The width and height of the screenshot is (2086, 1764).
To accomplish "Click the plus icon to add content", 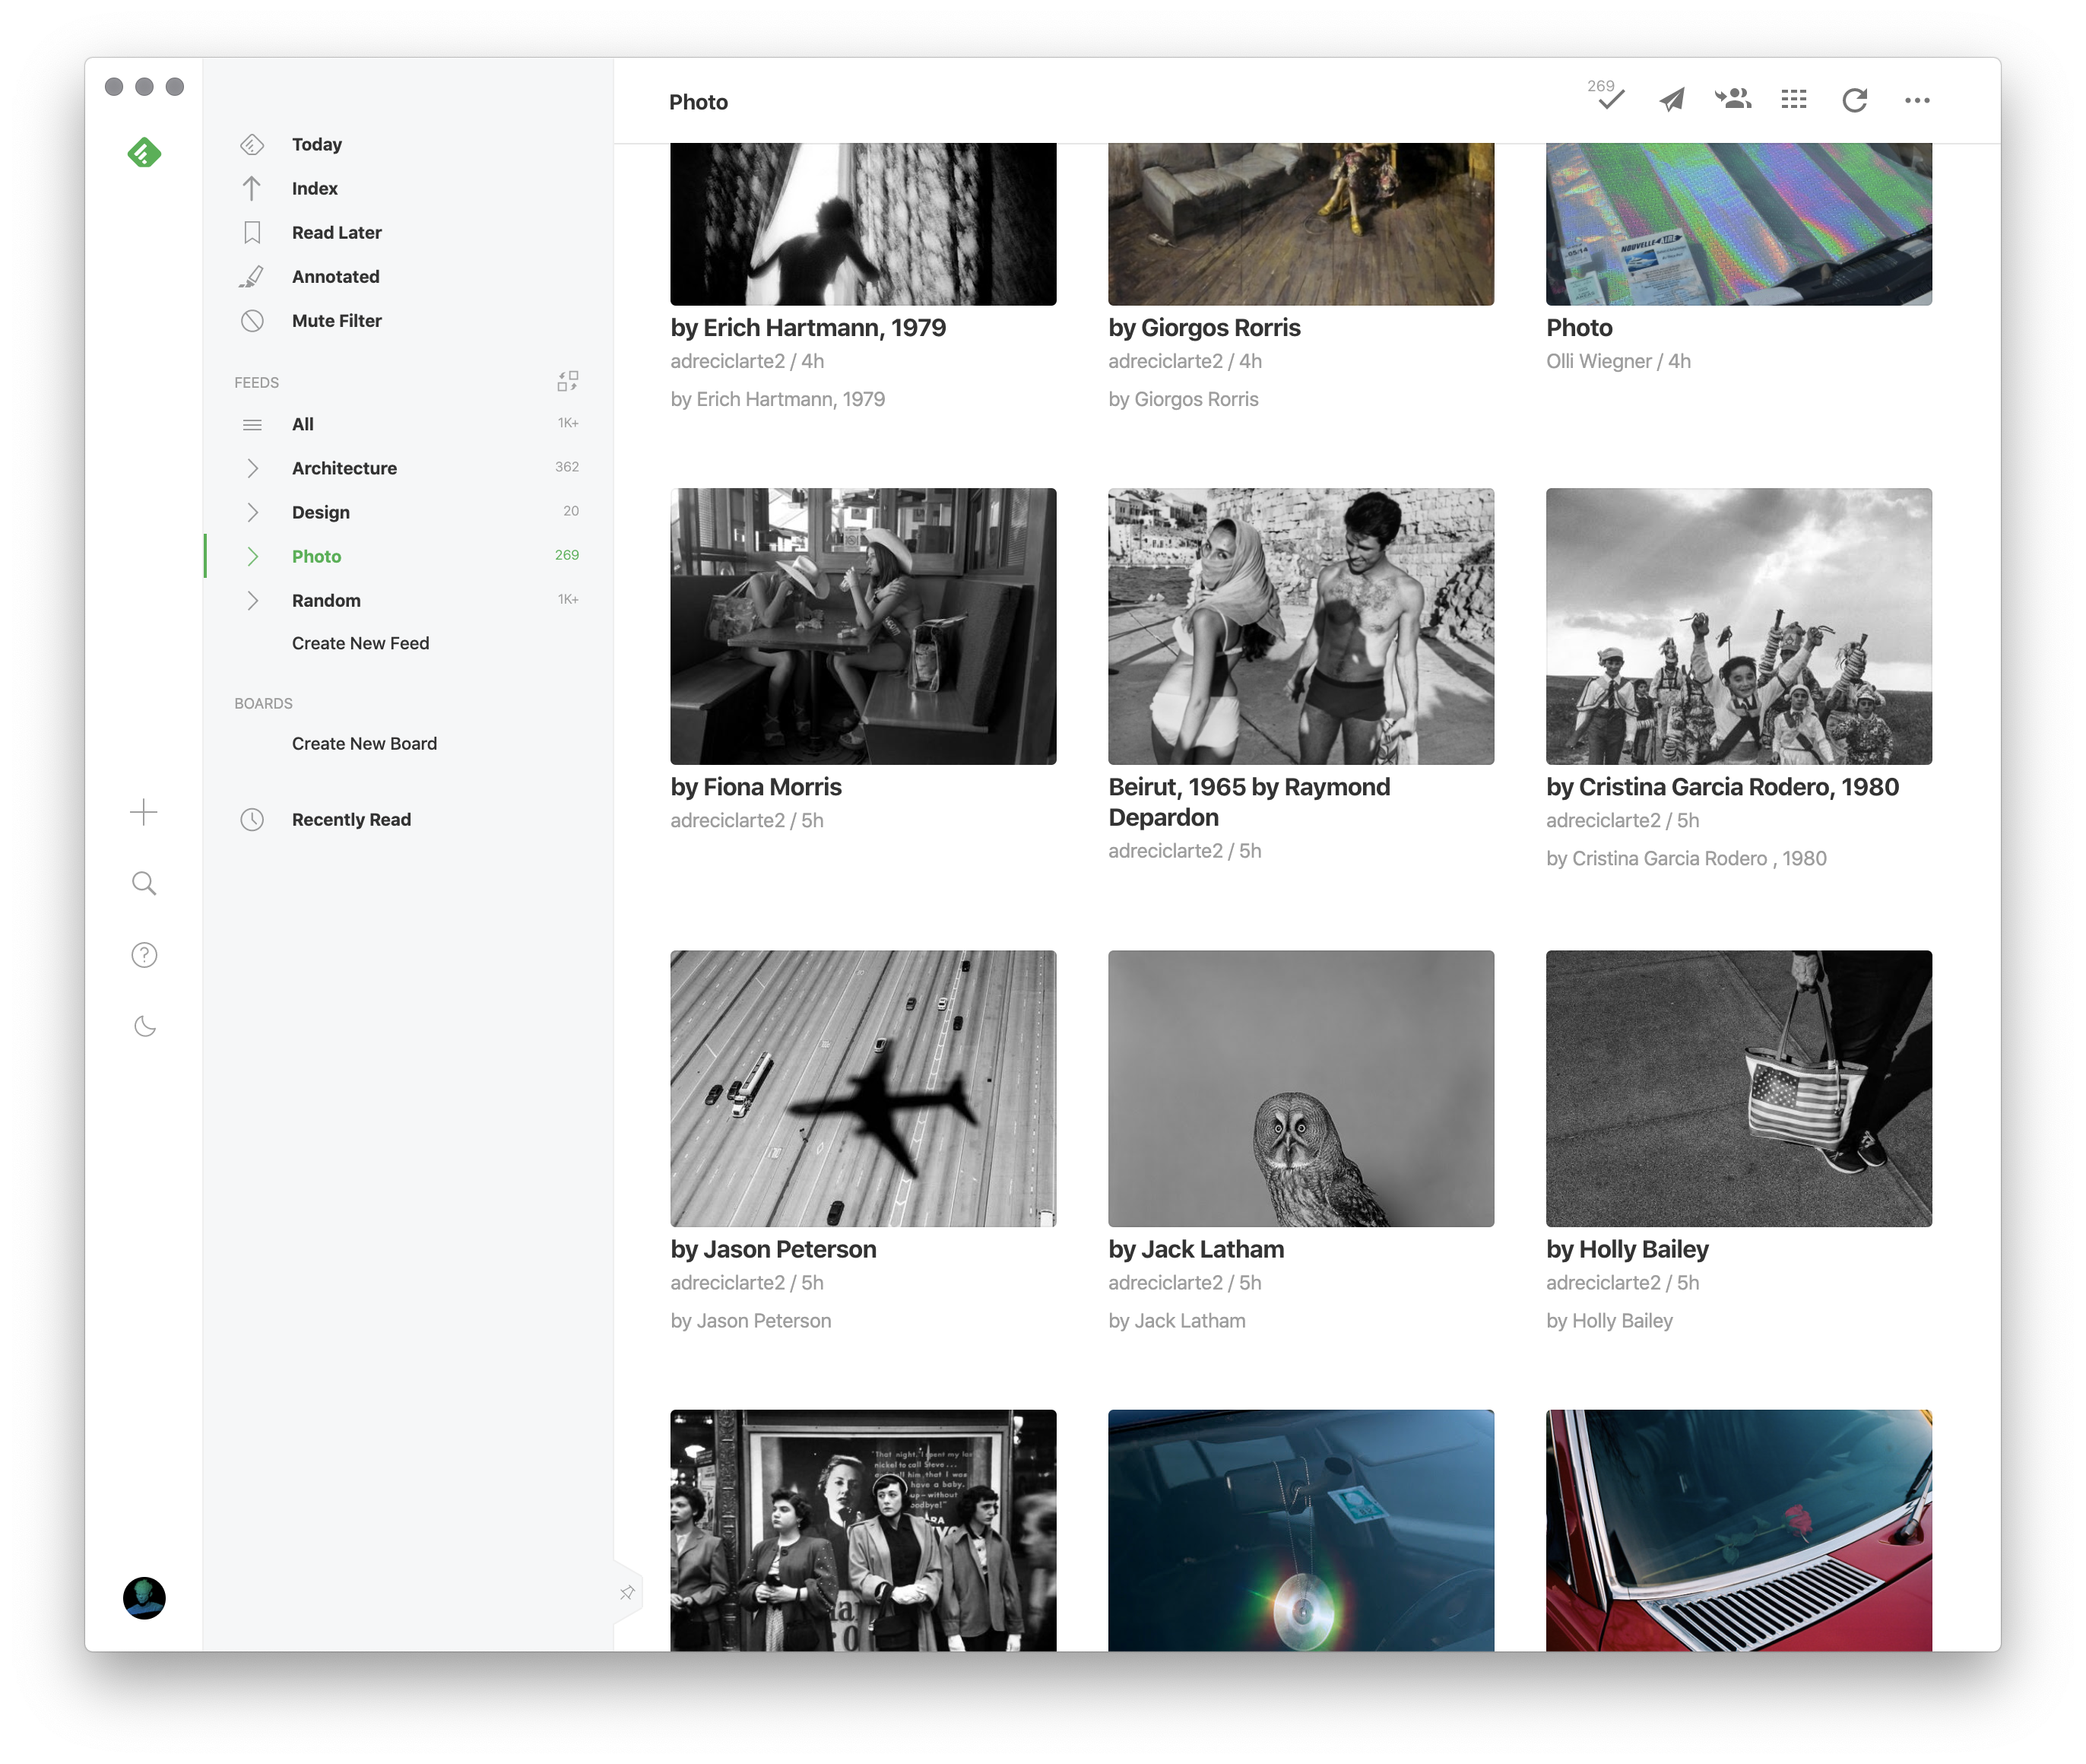I will (144, 812).
